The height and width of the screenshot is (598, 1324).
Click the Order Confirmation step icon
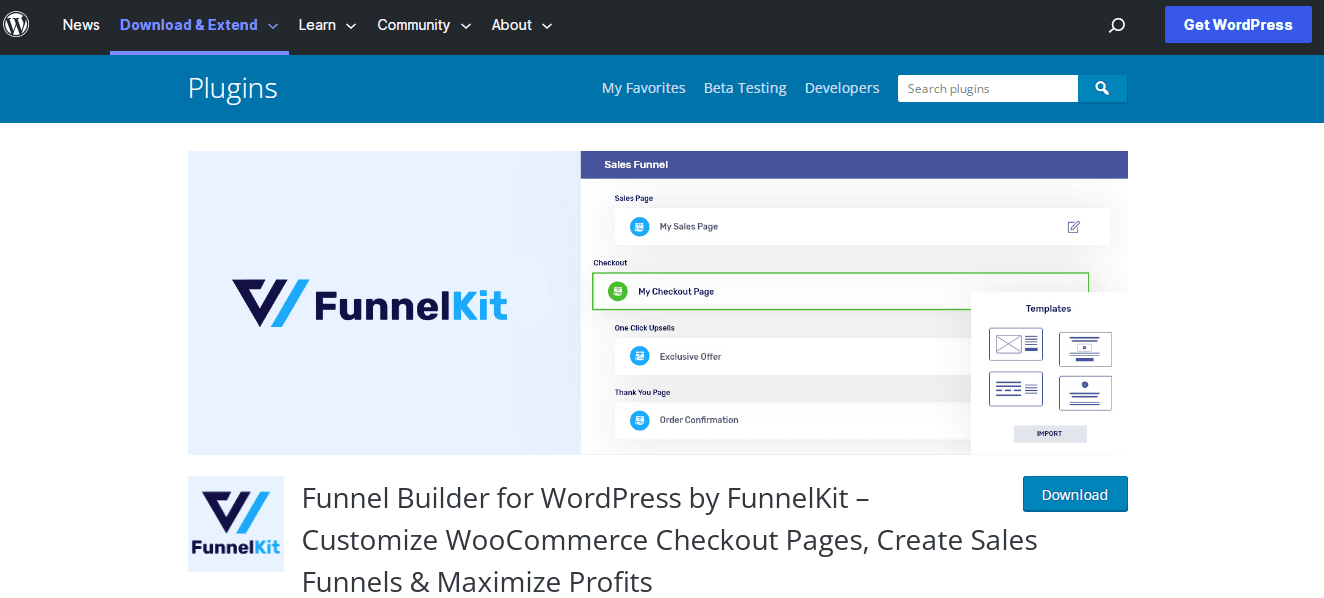(x=639, y=420)
